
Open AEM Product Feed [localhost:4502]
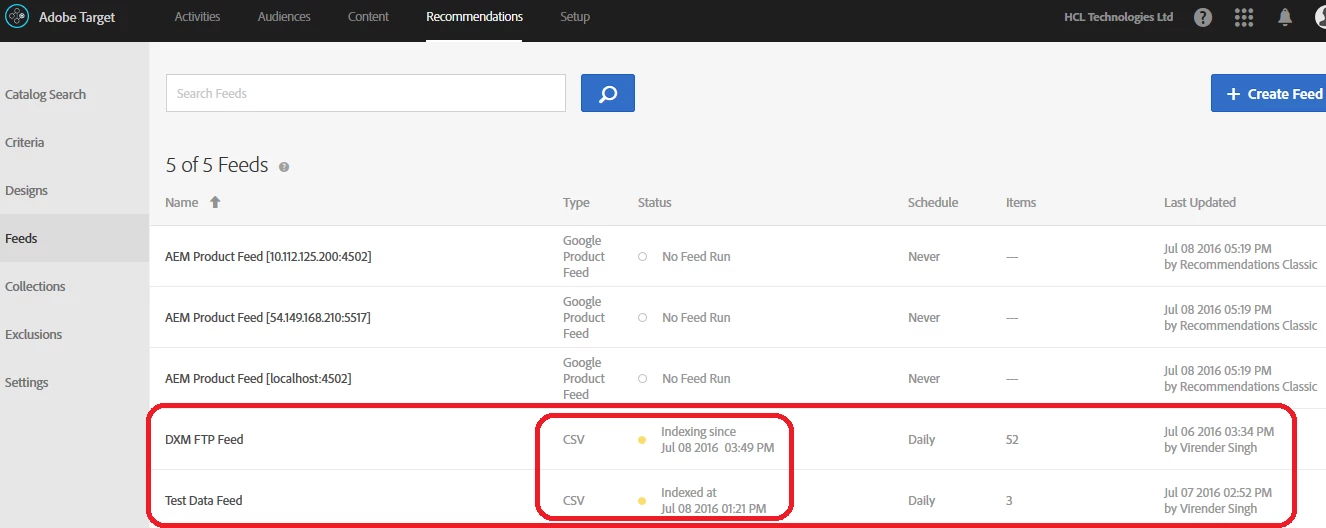(x=258, y=379)
